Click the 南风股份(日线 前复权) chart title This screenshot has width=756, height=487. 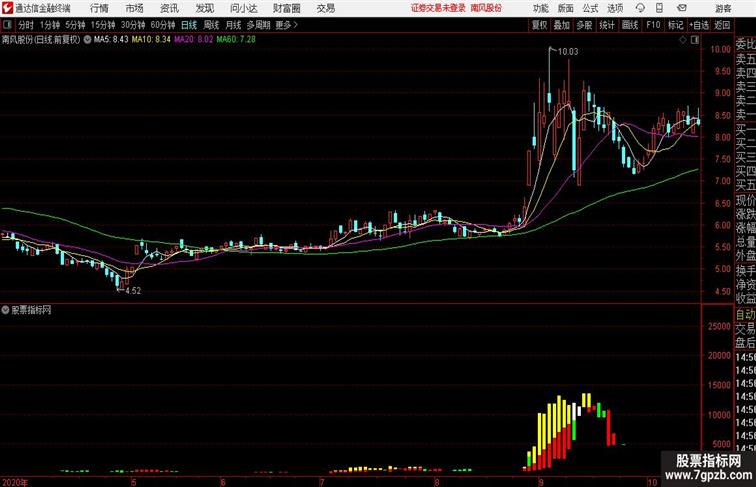[41, 40]
